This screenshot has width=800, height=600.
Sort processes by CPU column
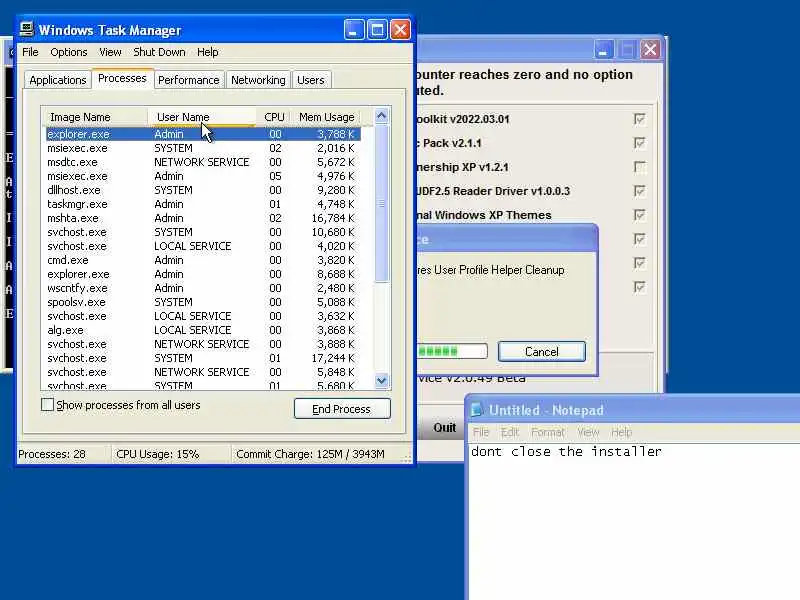point(274,117)
